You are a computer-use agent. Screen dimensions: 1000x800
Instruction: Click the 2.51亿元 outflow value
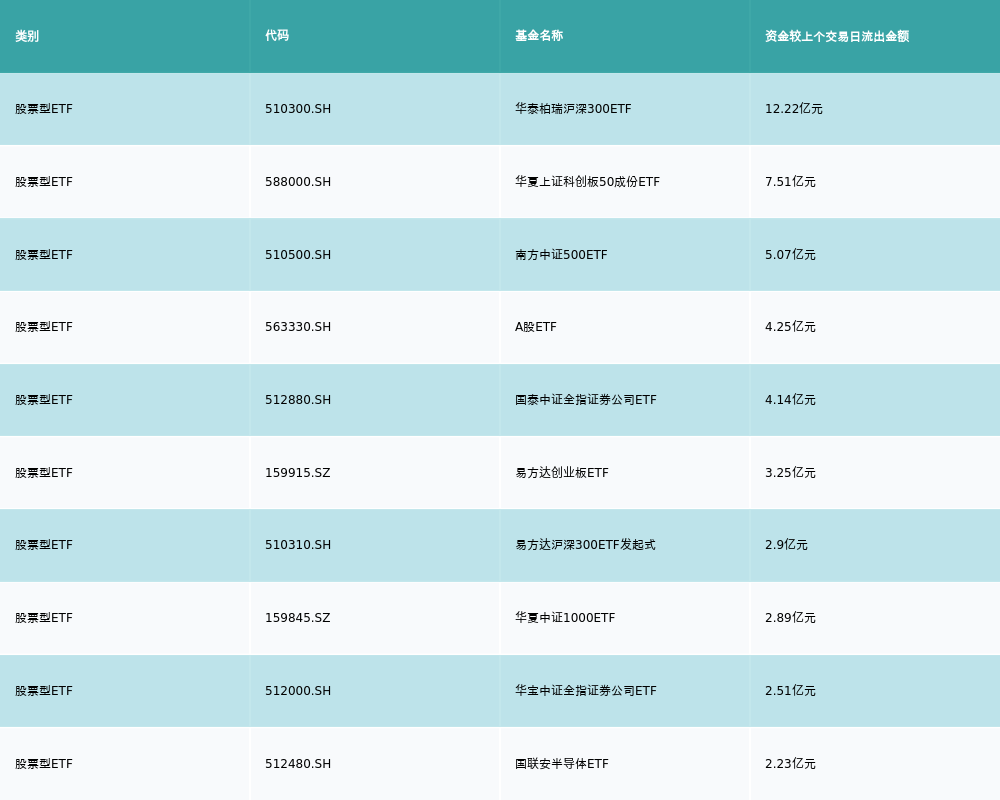(x=790, y=692)
